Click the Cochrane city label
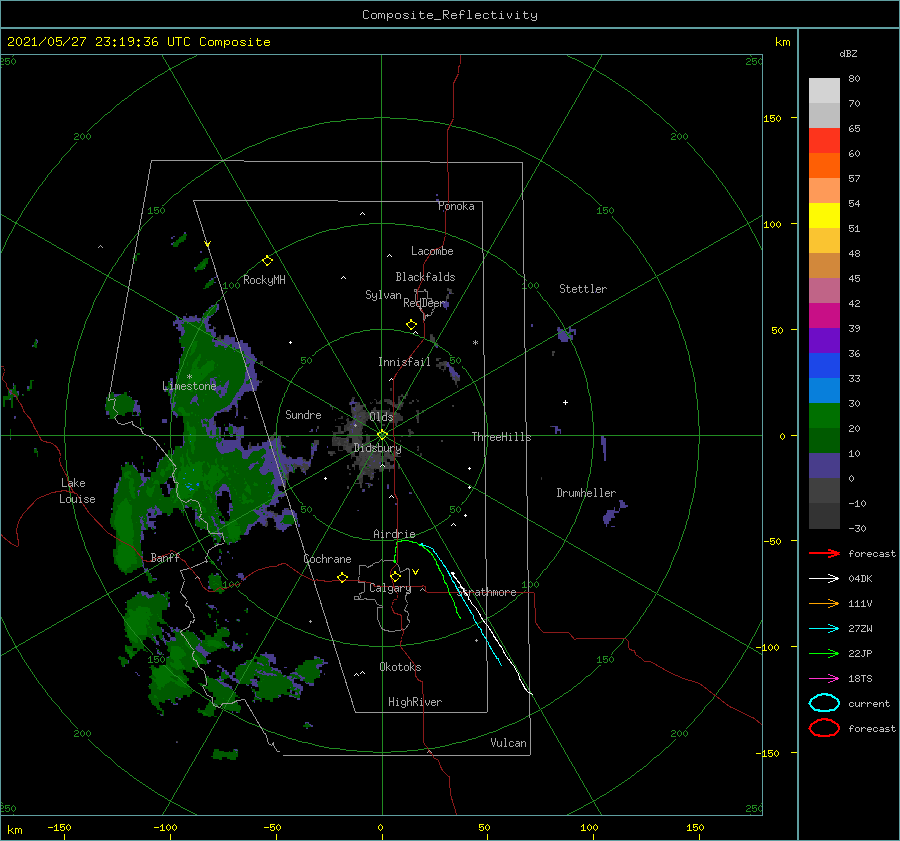The height and width of the screenshot is (841, 900). [x=327, y=559]
